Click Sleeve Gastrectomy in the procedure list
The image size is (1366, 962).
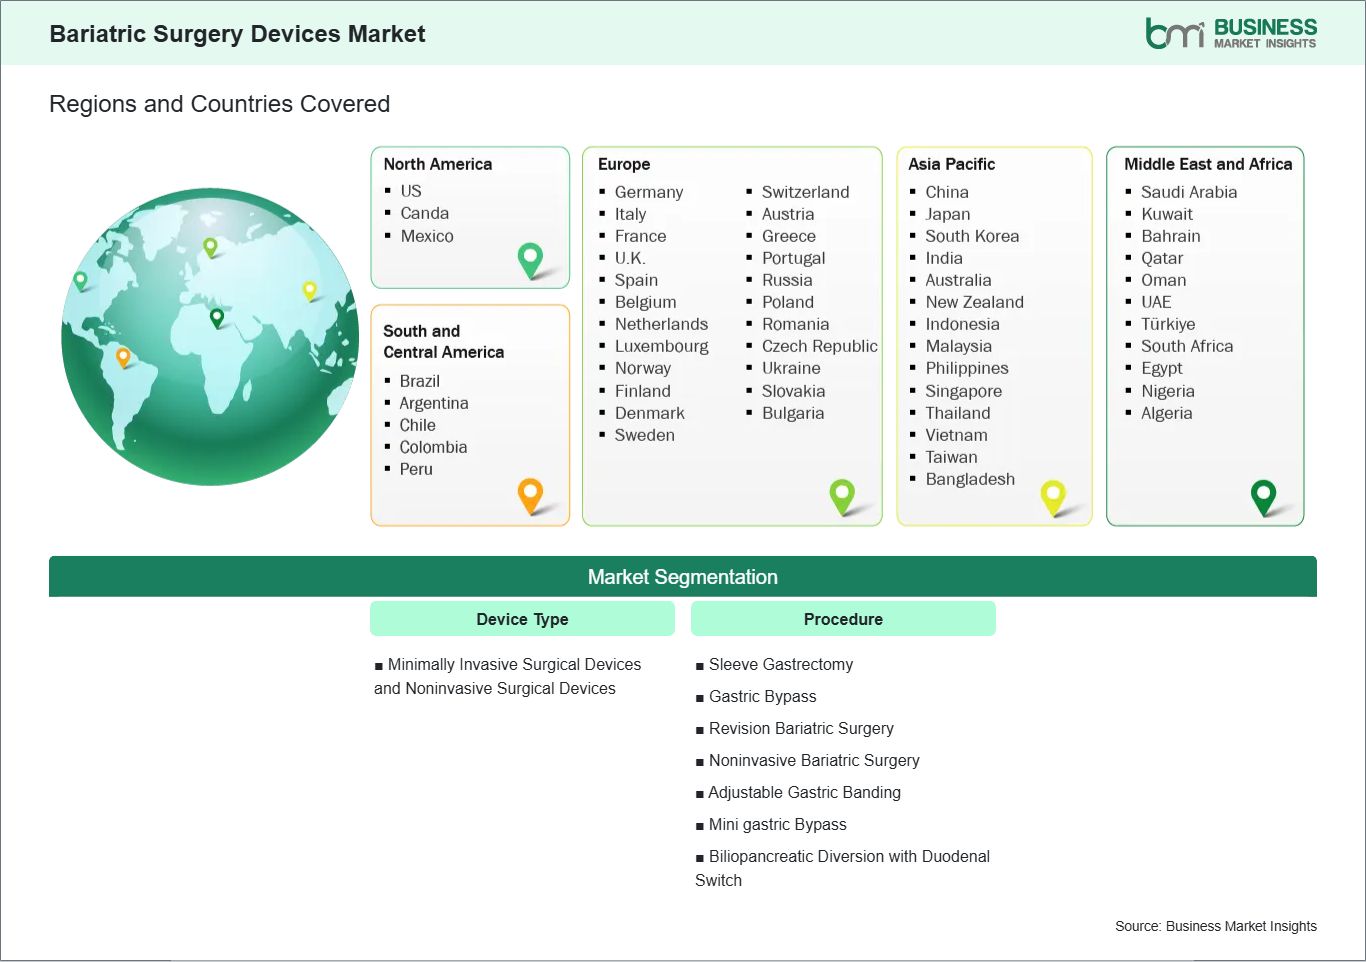[x=780, y=665]
